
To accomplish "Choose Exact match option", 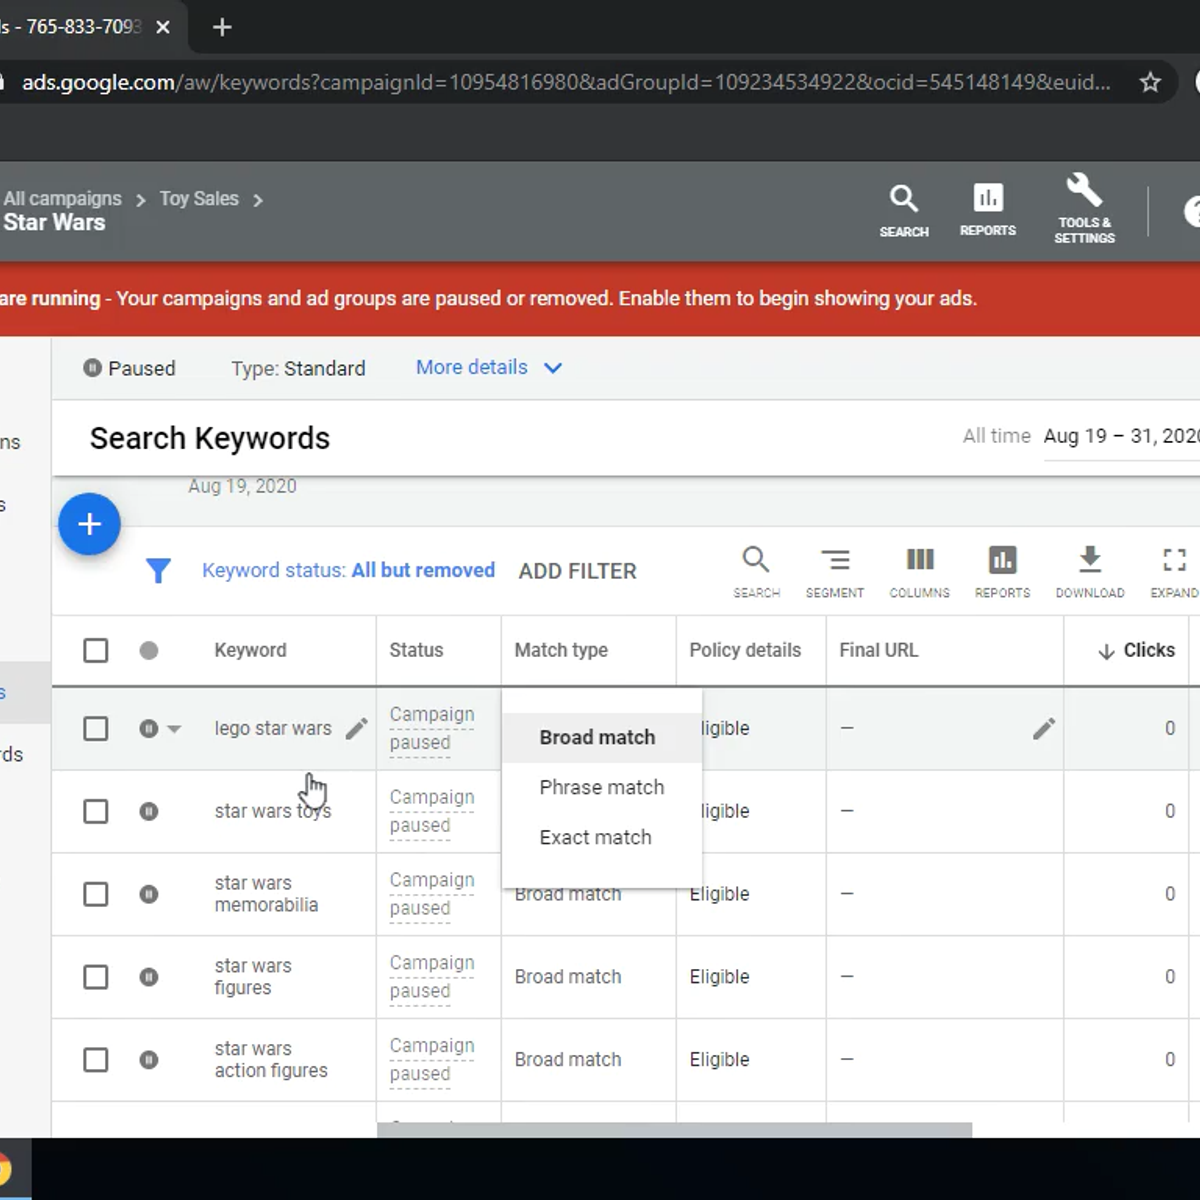I will [595, 838].
